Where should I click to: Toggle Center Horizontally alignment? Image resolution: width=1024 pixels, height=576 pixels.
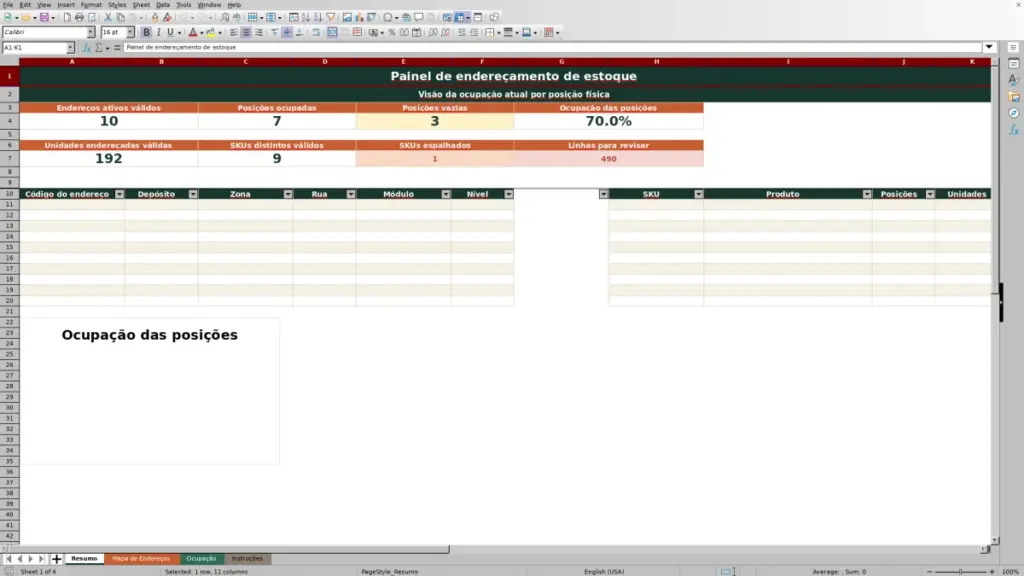point(246,33)
